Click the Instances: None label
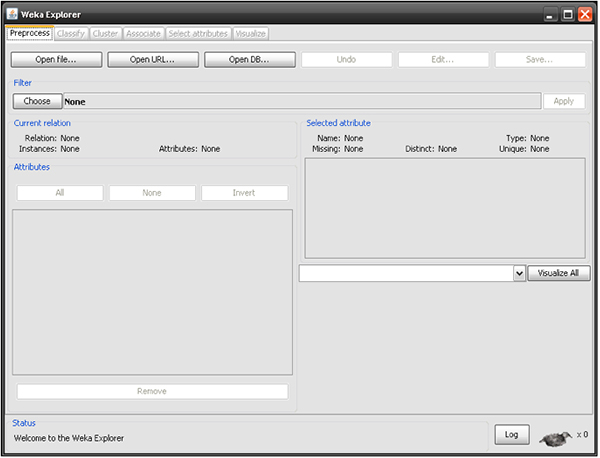 coord(49,149)
